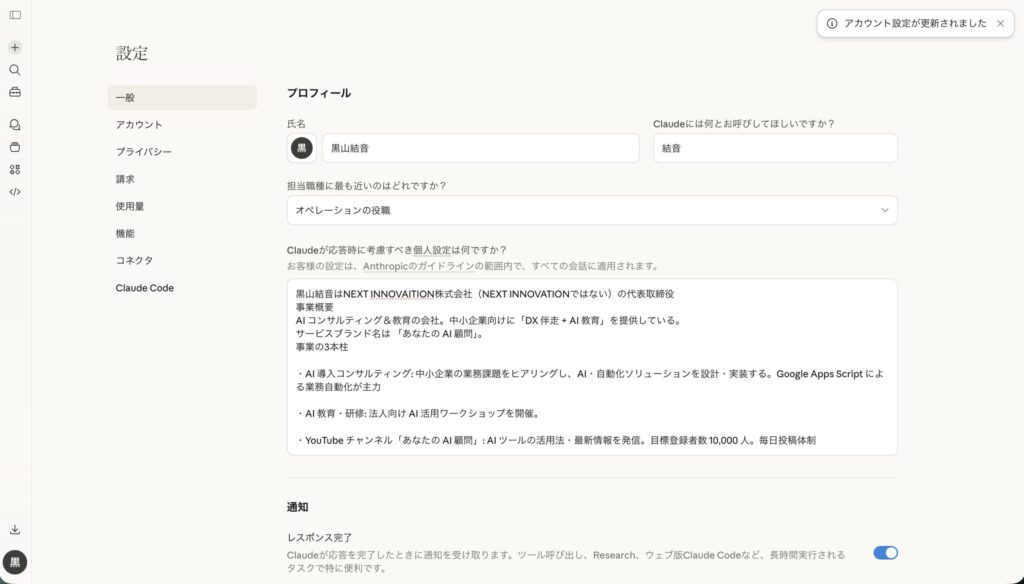Viewport: 1024px width, 584px height.
Task: Open the アカウント settings section
Action: click(139, 125)
